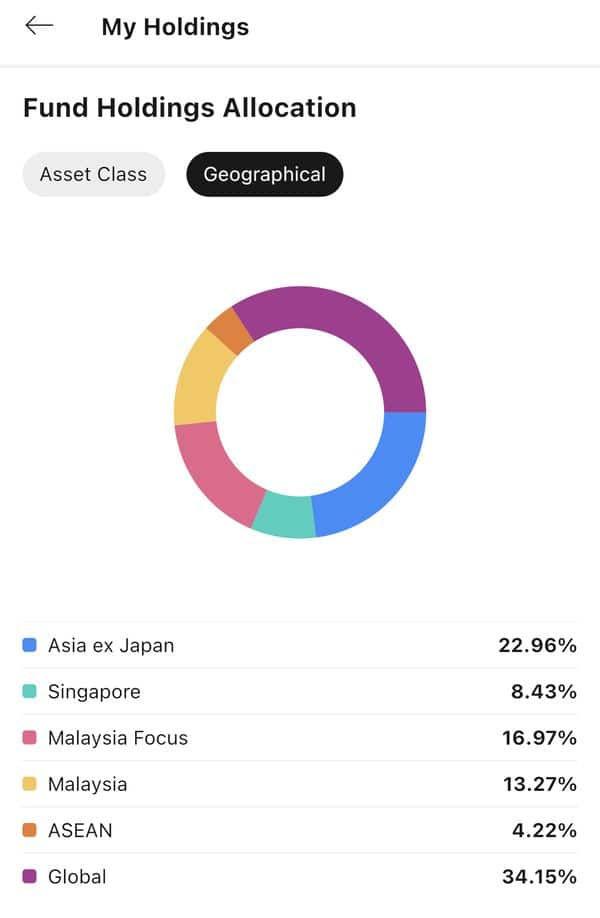The image size is (600, 918).
Task: Click the 34.15% Global percentage
Action: click(x=539, y=876)
